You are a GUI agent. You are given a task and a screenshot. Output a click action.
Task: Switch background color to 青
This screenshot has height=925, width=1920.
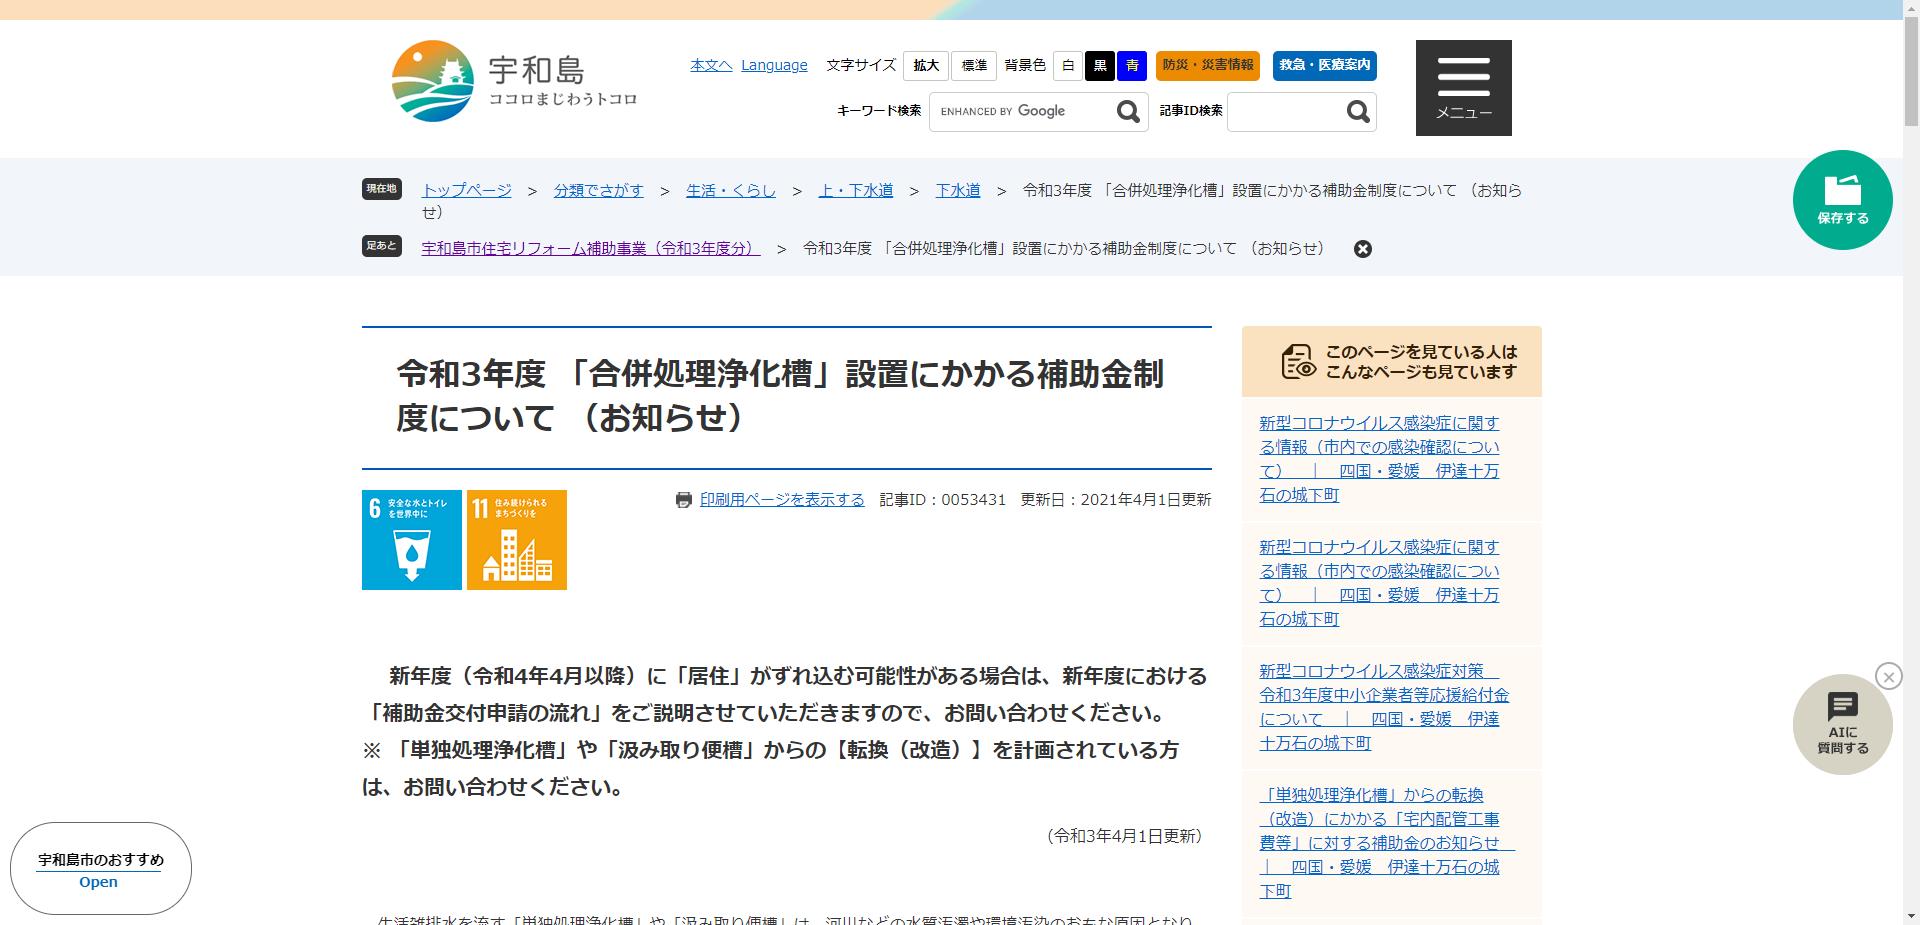pos(1130,66)
